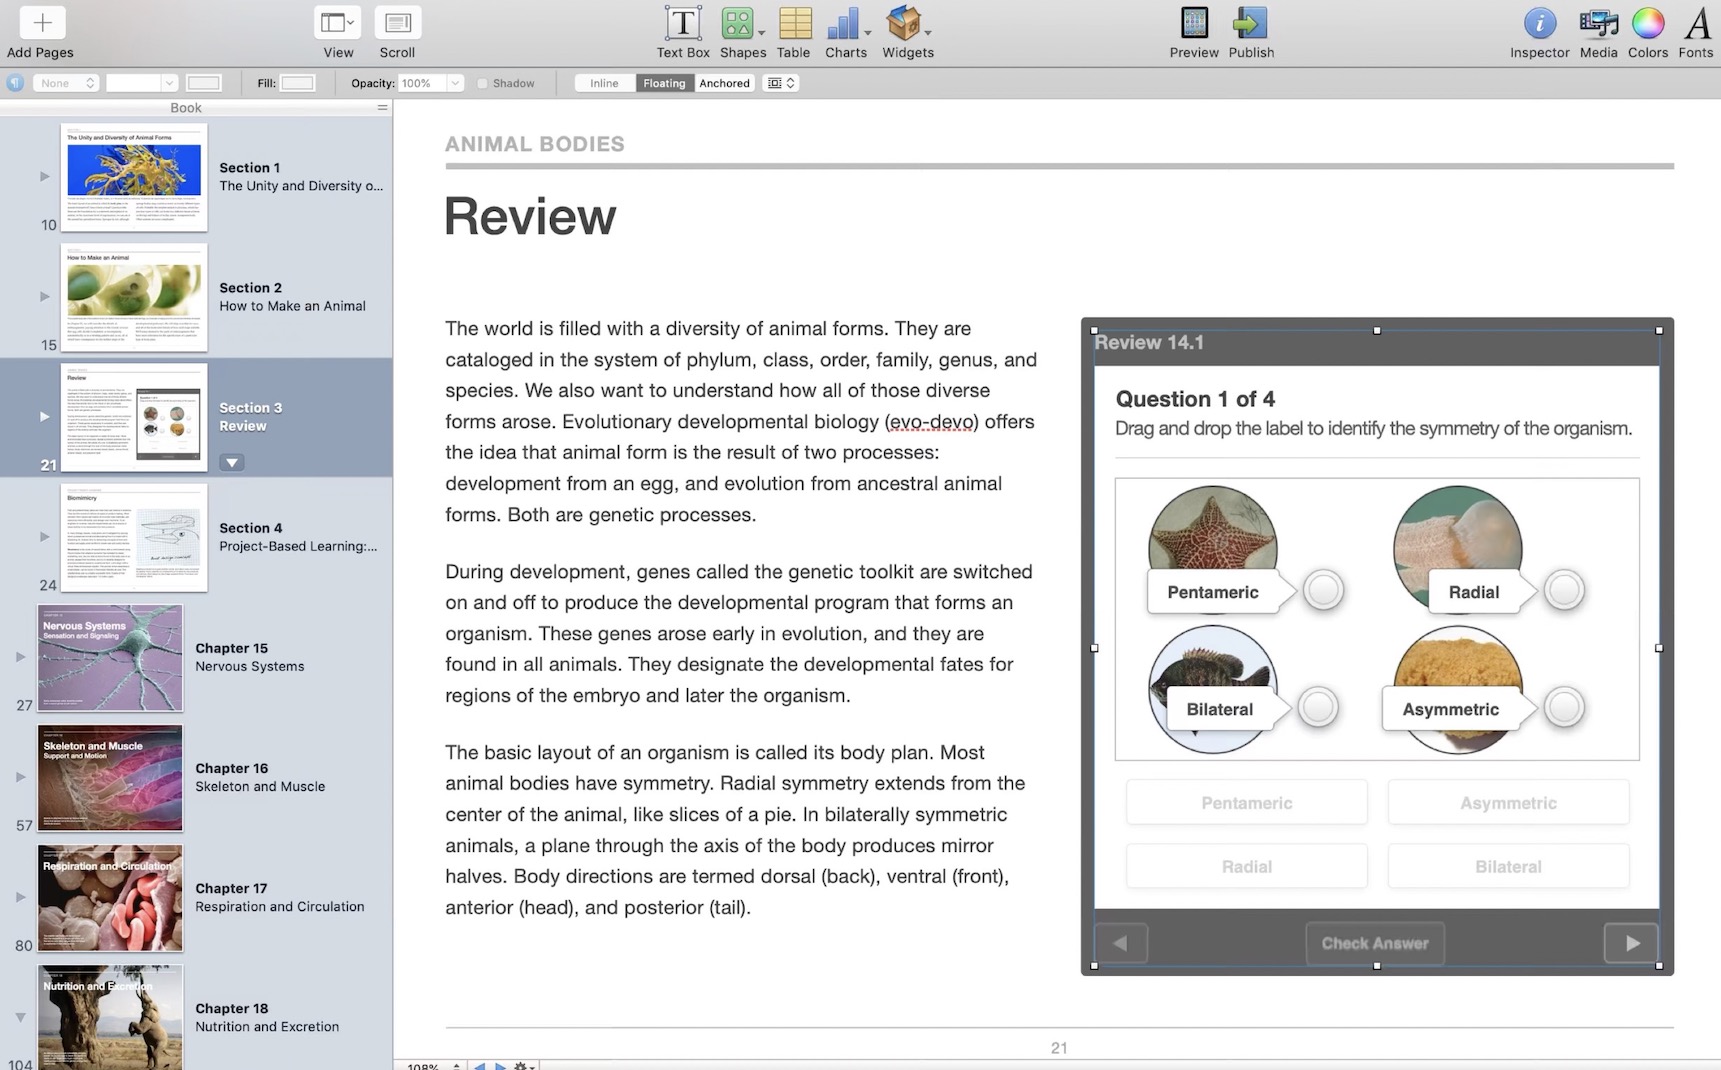Click the paragraph styles drawer icon

[15, 83]
